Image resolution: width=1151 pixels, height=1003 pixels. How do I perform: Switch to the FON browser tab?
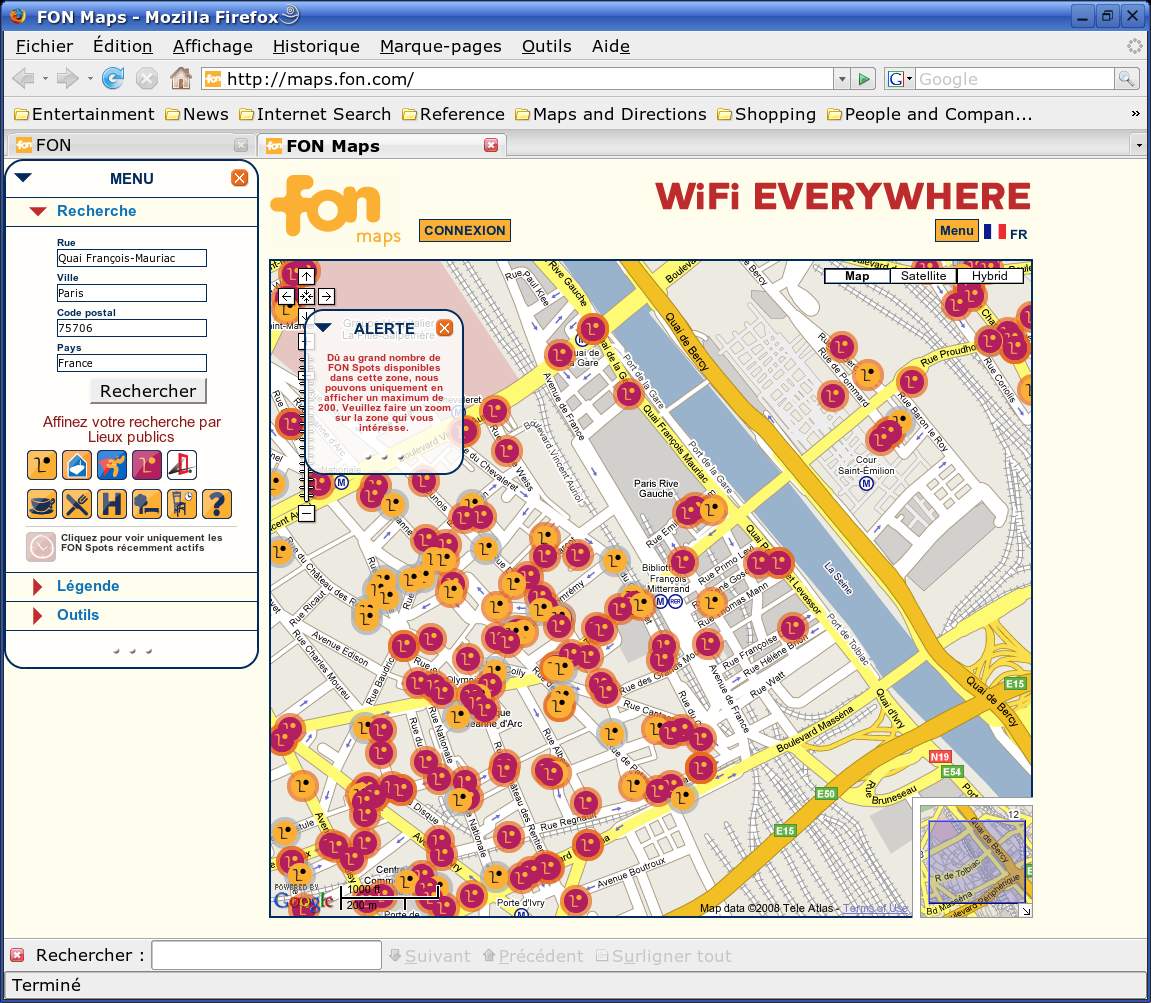120,145
